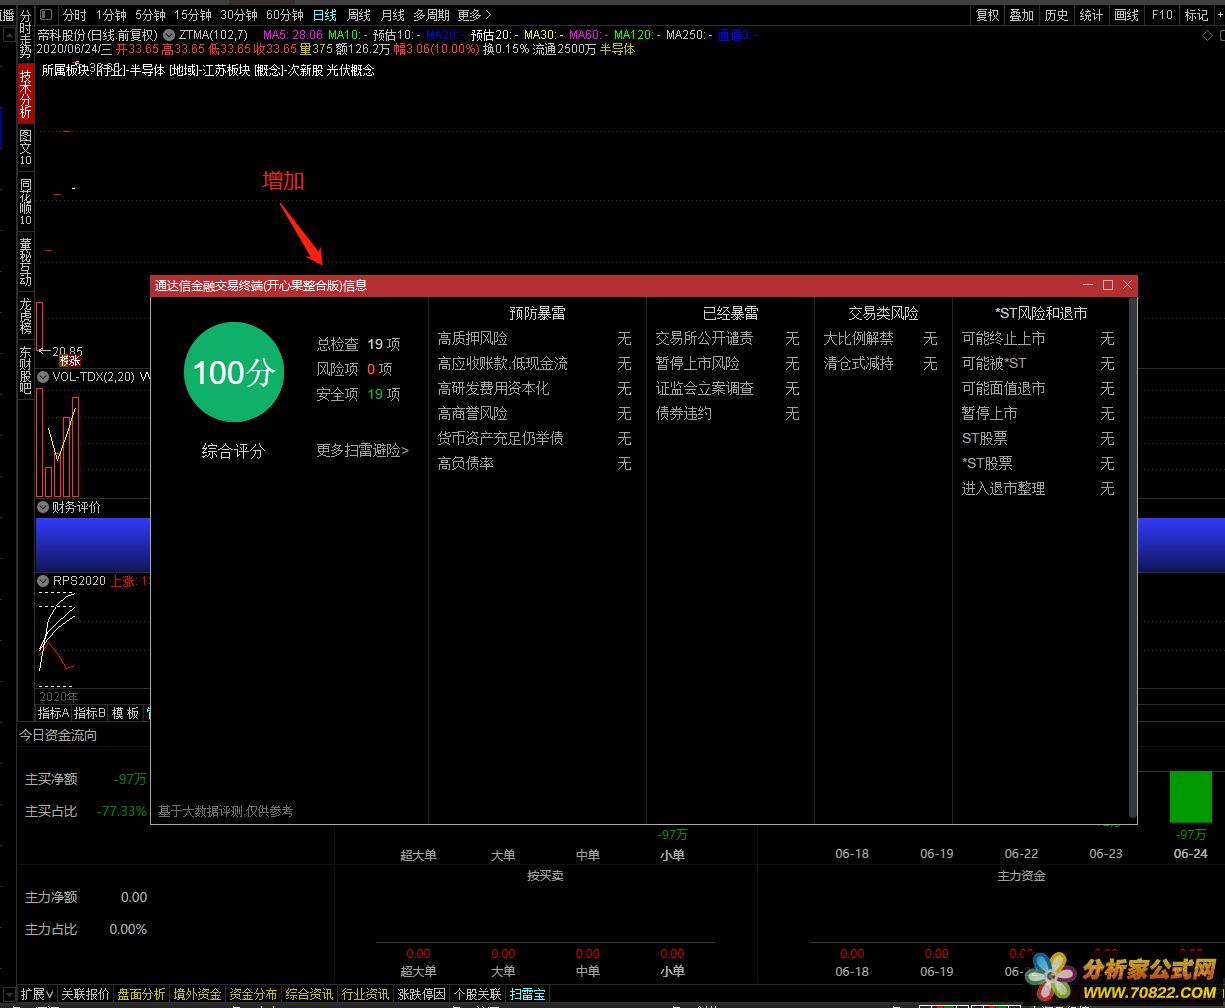Open the 扩展 dropdown in bottom tab bar

[x=37, y=994]
